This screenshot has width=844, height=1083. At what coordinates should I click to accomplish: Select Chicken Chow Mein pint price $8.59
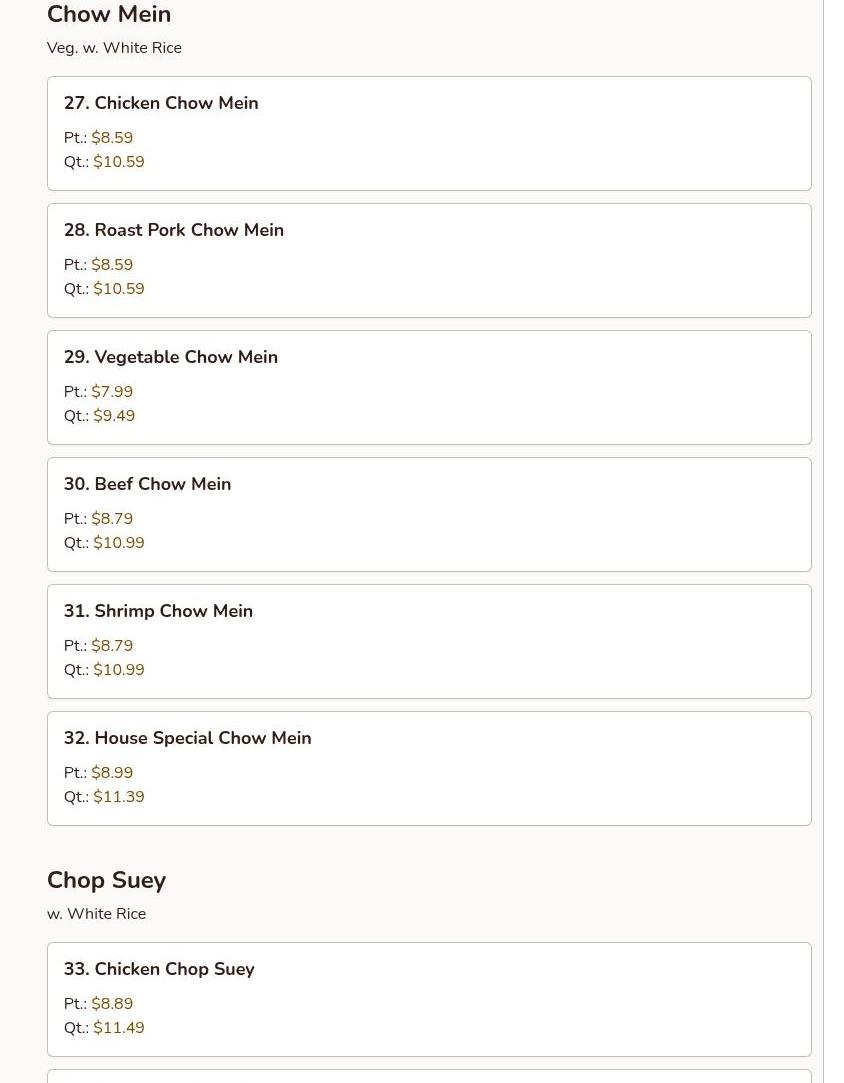coord(111,138)
